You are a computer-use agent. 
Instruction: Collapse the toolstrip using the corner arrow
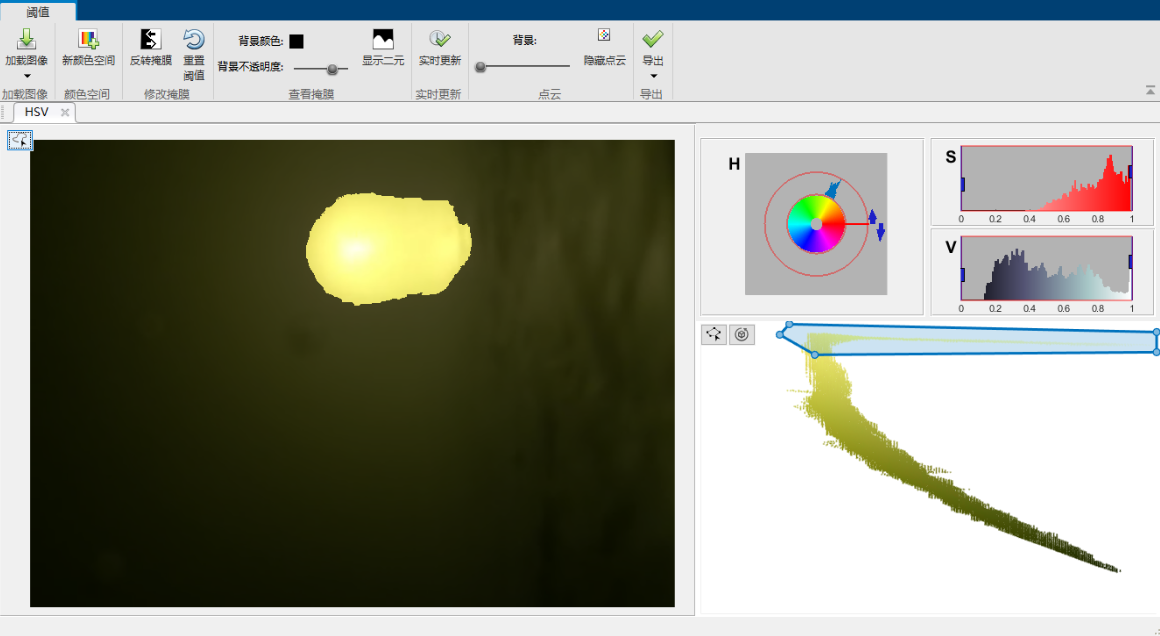tap(1150, 91)
